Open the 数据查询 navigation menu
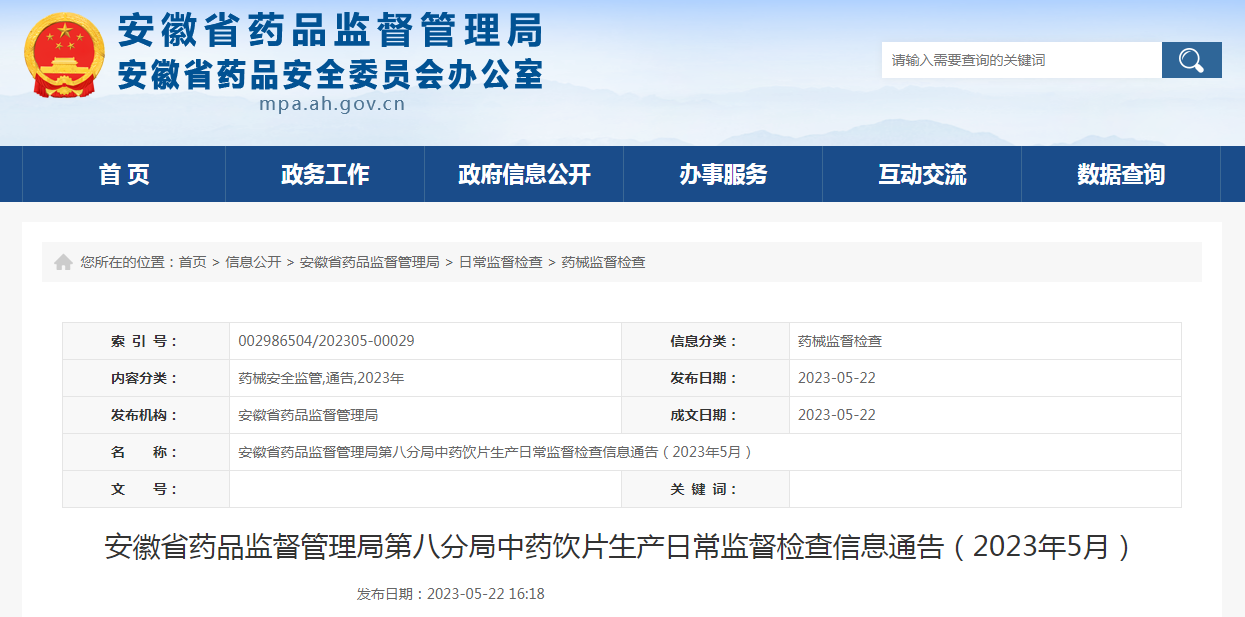 coord(1121,174)
